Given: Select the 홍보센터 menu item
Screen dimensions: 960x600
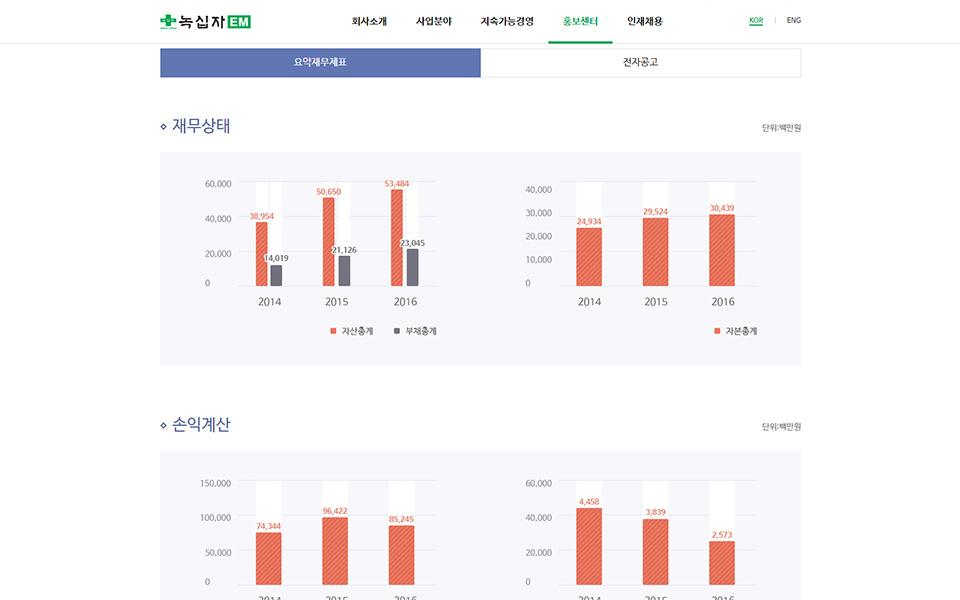Looking at the screenshot, I should [580, 21].
